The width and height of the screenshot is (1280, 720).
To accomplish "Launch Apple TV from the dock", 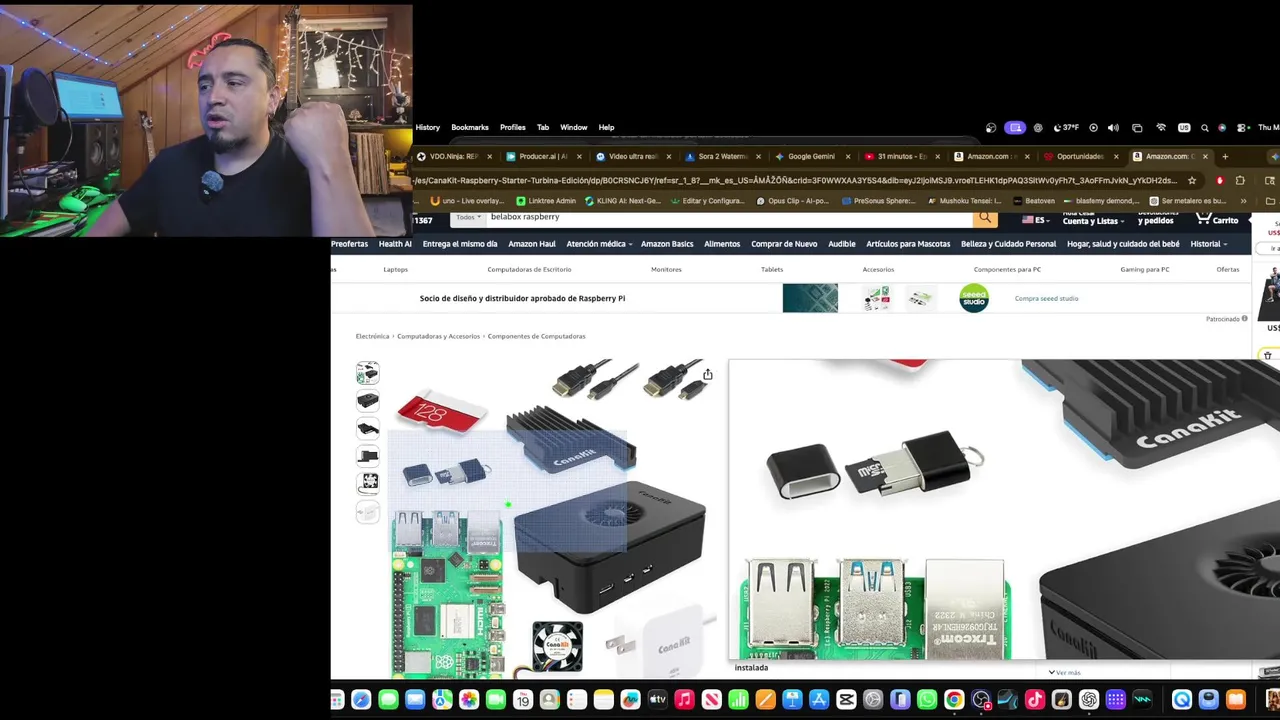I will 658,700.
